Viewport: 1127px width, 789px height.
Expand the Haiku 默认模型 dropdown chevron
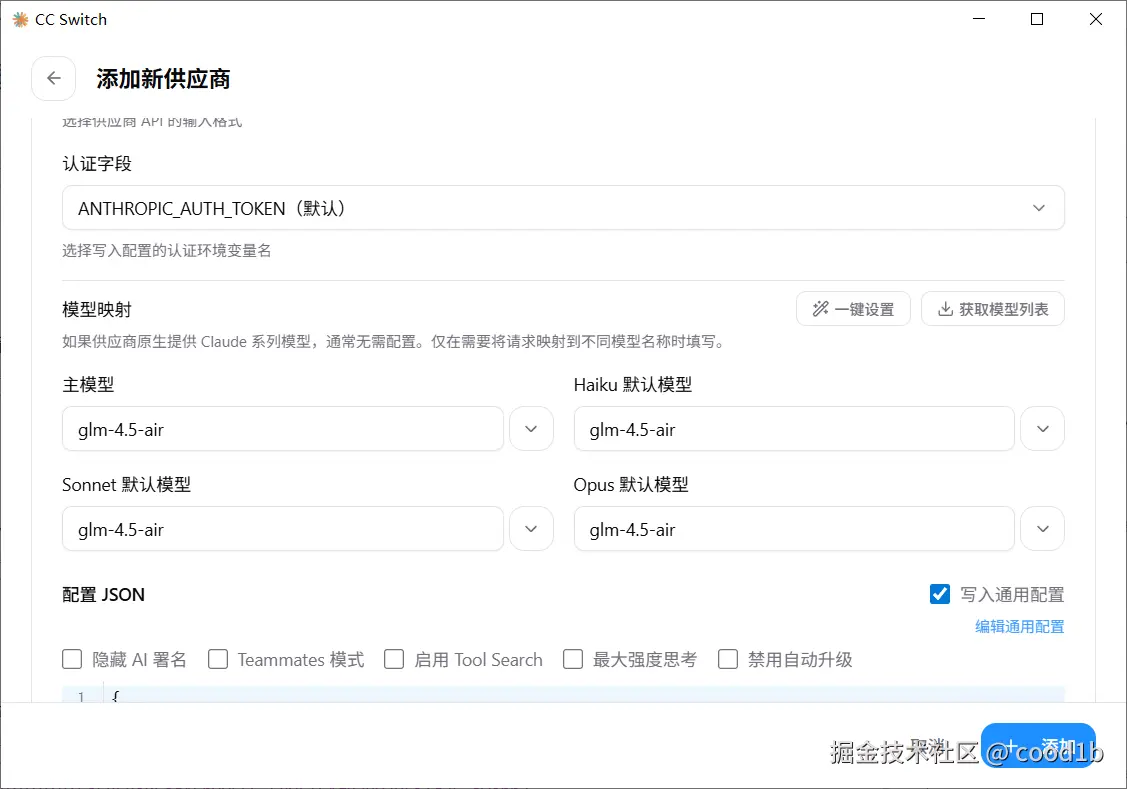coord(1042,429)
